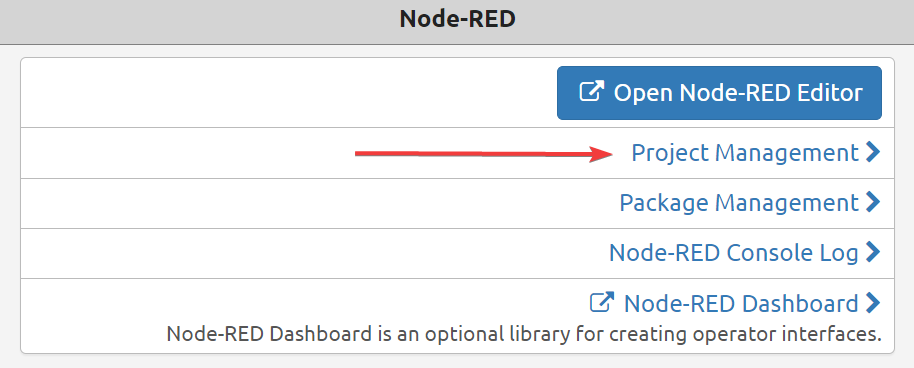The height and width of the screenshot is (368, 914).
Task: Expand the Node-RED Console Log chevron
Action: click(873, 253)
